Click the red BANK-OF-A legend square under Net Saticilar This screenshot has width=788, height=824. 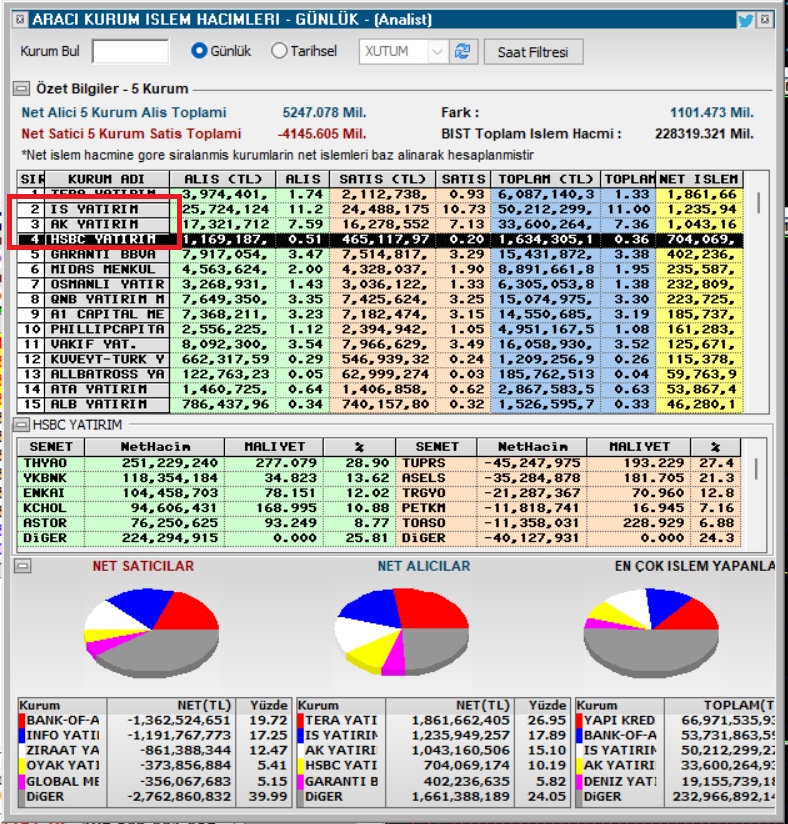pos(22,720)
